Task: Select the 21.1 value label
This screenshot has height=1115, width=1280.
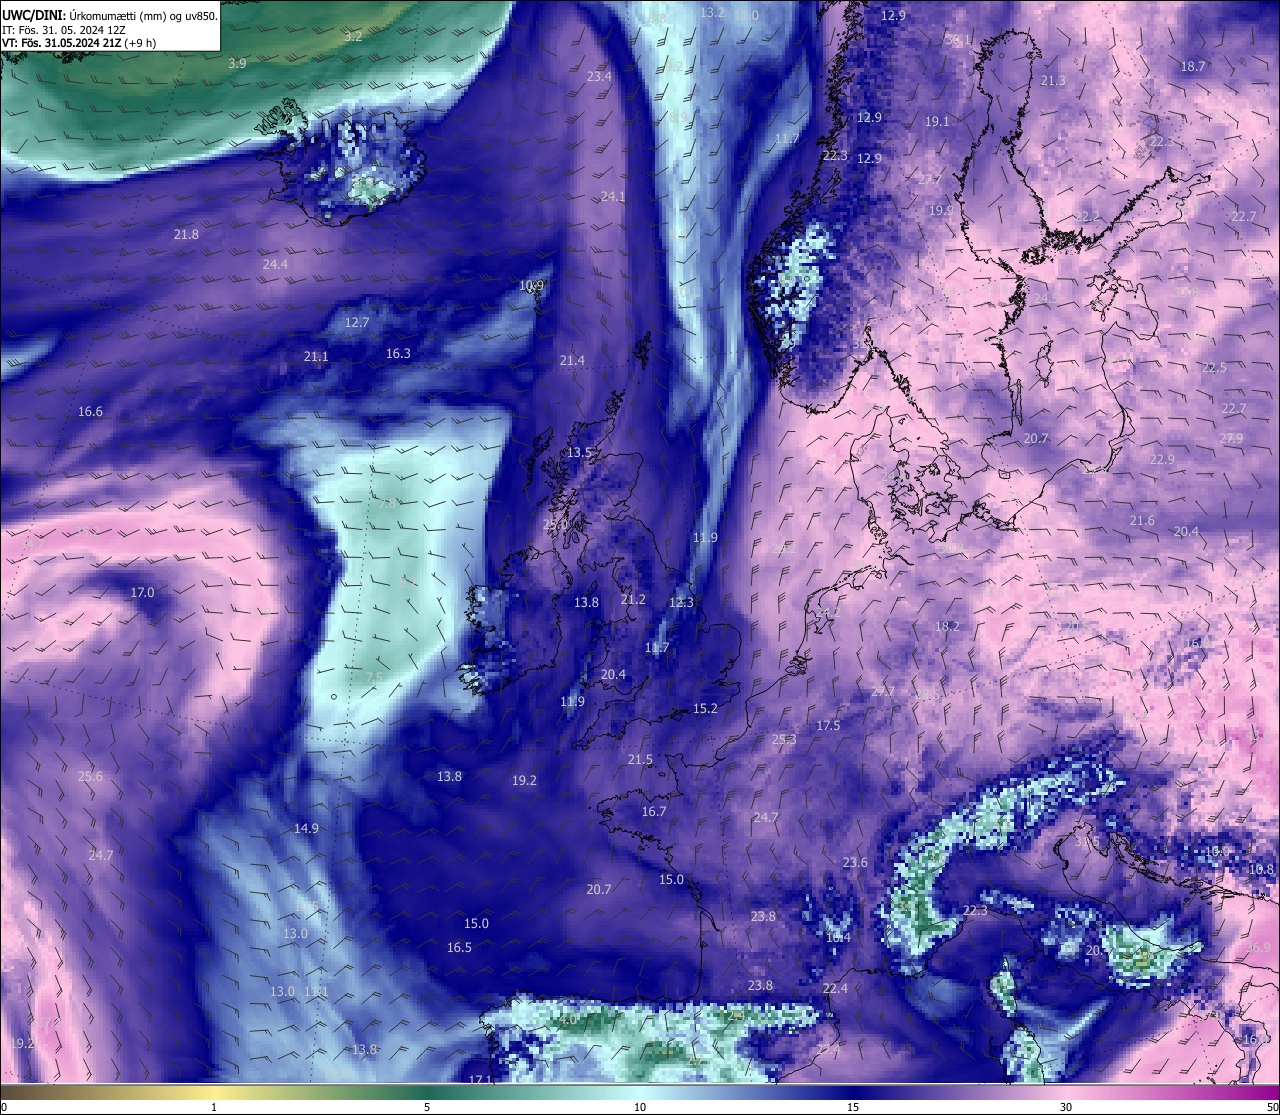Action: coord(316,356)
